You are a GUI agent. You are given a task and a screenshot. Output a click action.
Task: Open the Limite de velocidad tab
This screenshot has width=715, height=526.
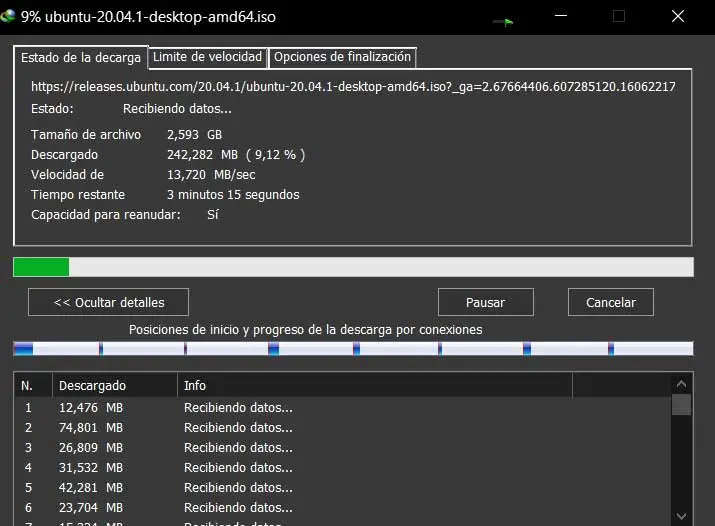click(207, 57)
